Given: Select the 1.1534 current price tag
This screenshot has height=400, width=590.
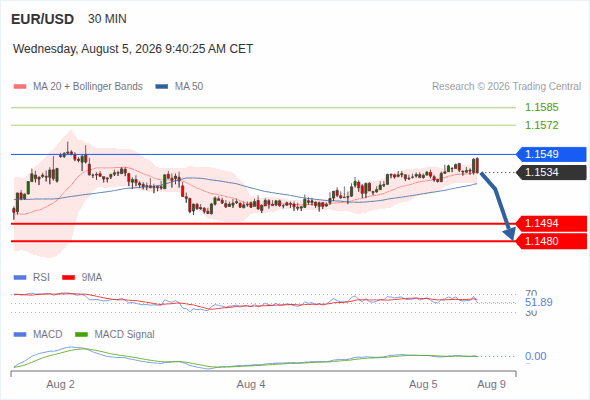Looking at the screenshot, I should [x=552, y=172].
